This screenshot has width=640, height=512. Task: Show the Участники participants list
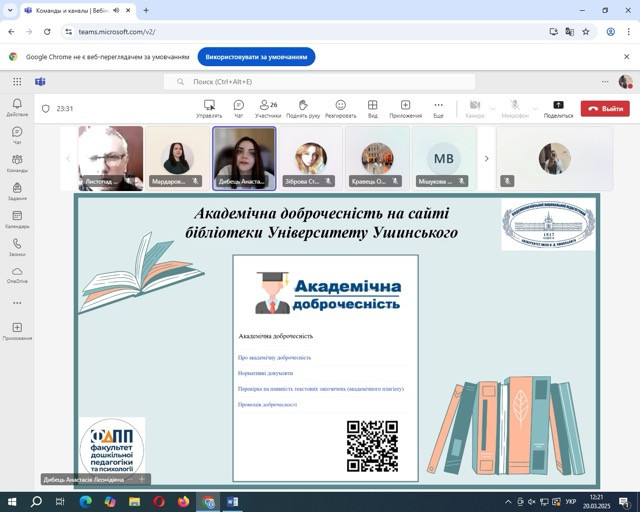[268, 108]
